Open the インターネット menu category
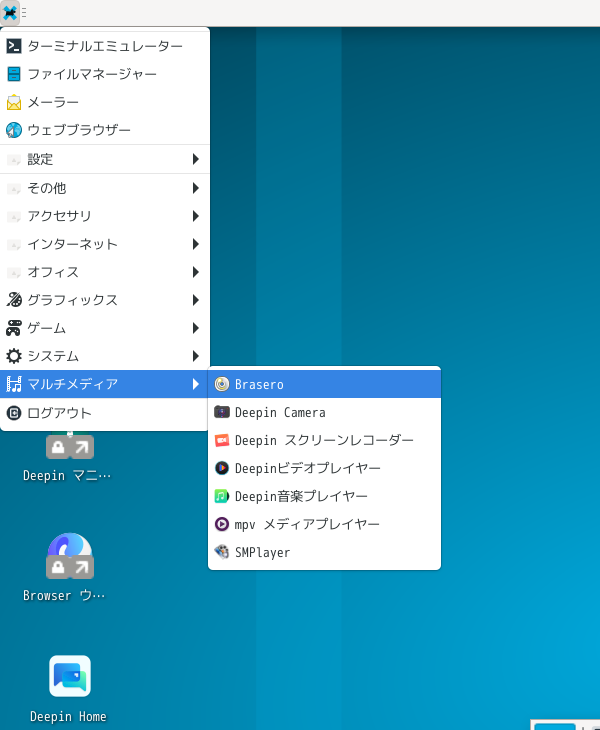The width and height of the screenshot is (600, 730). coord(105,244)
